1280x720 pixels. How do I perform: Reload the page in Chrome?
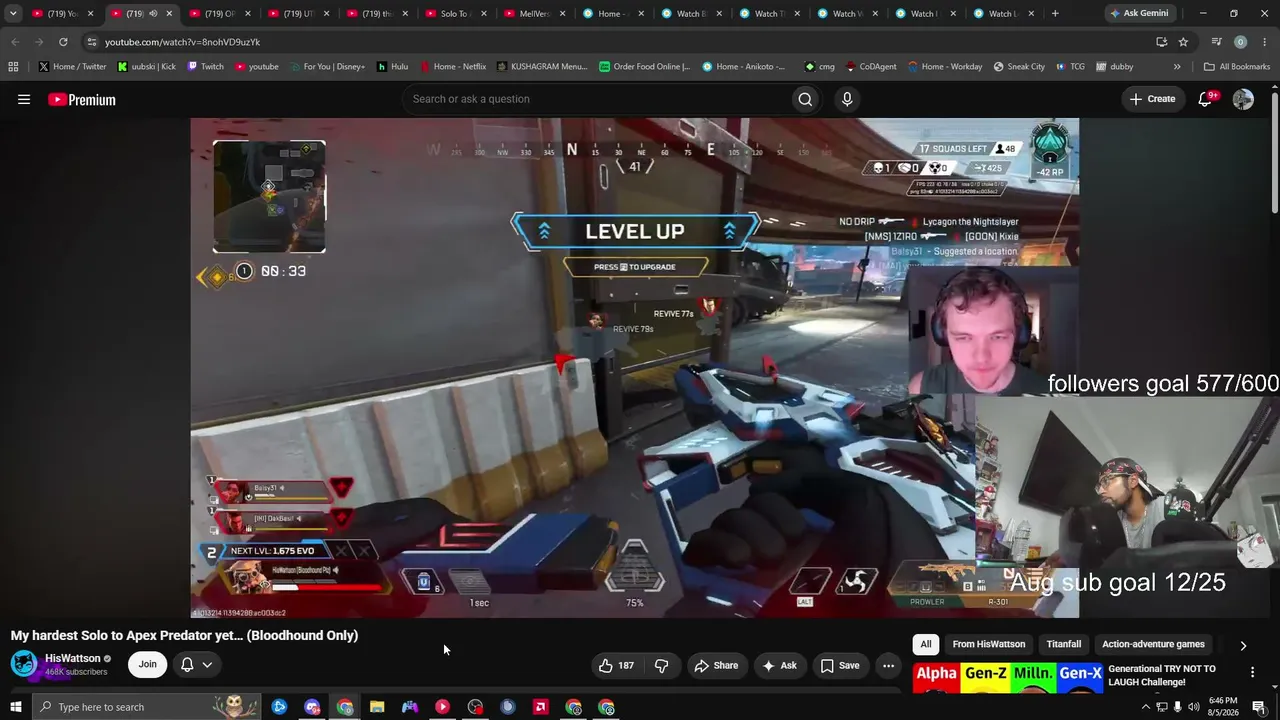tap(63, 42)
